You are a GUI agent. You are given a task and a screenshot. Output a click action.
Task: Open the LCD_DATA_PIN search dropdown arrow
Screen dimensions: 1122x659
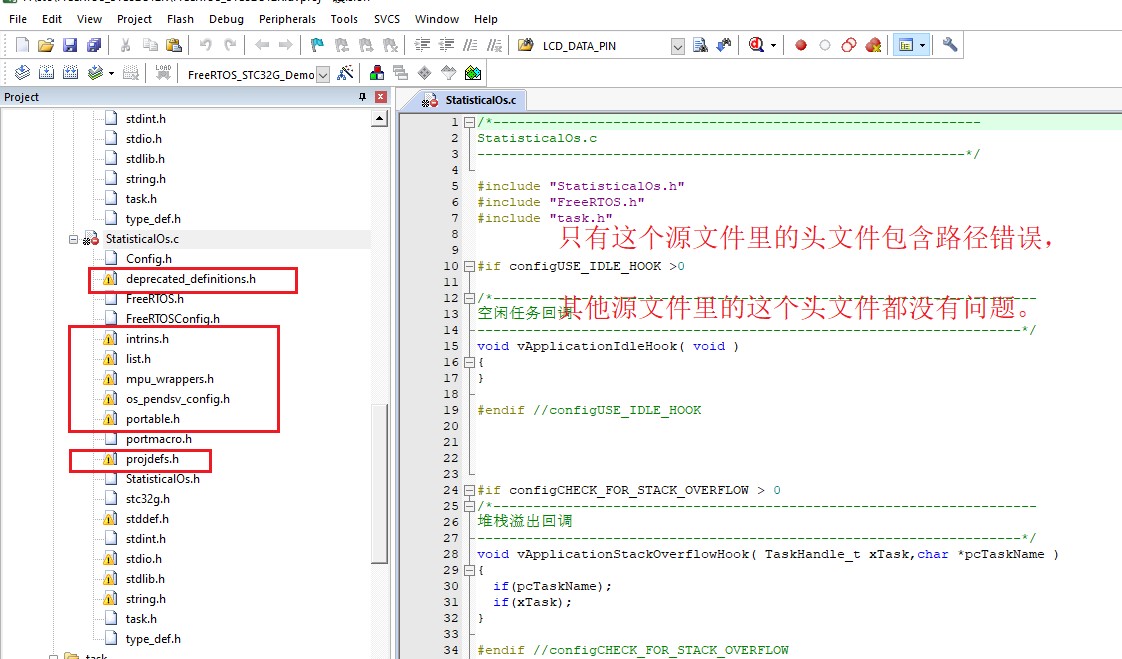[x=678, y=47]
